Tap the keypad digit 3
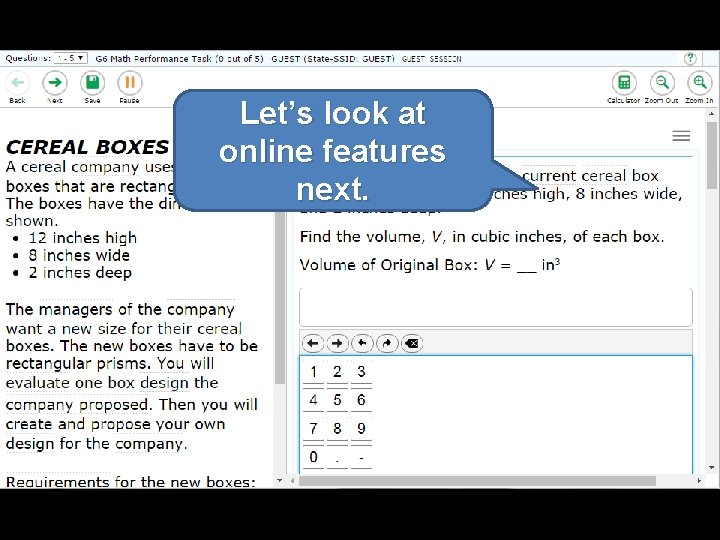720x540 pixels. (x=361, y=371)
